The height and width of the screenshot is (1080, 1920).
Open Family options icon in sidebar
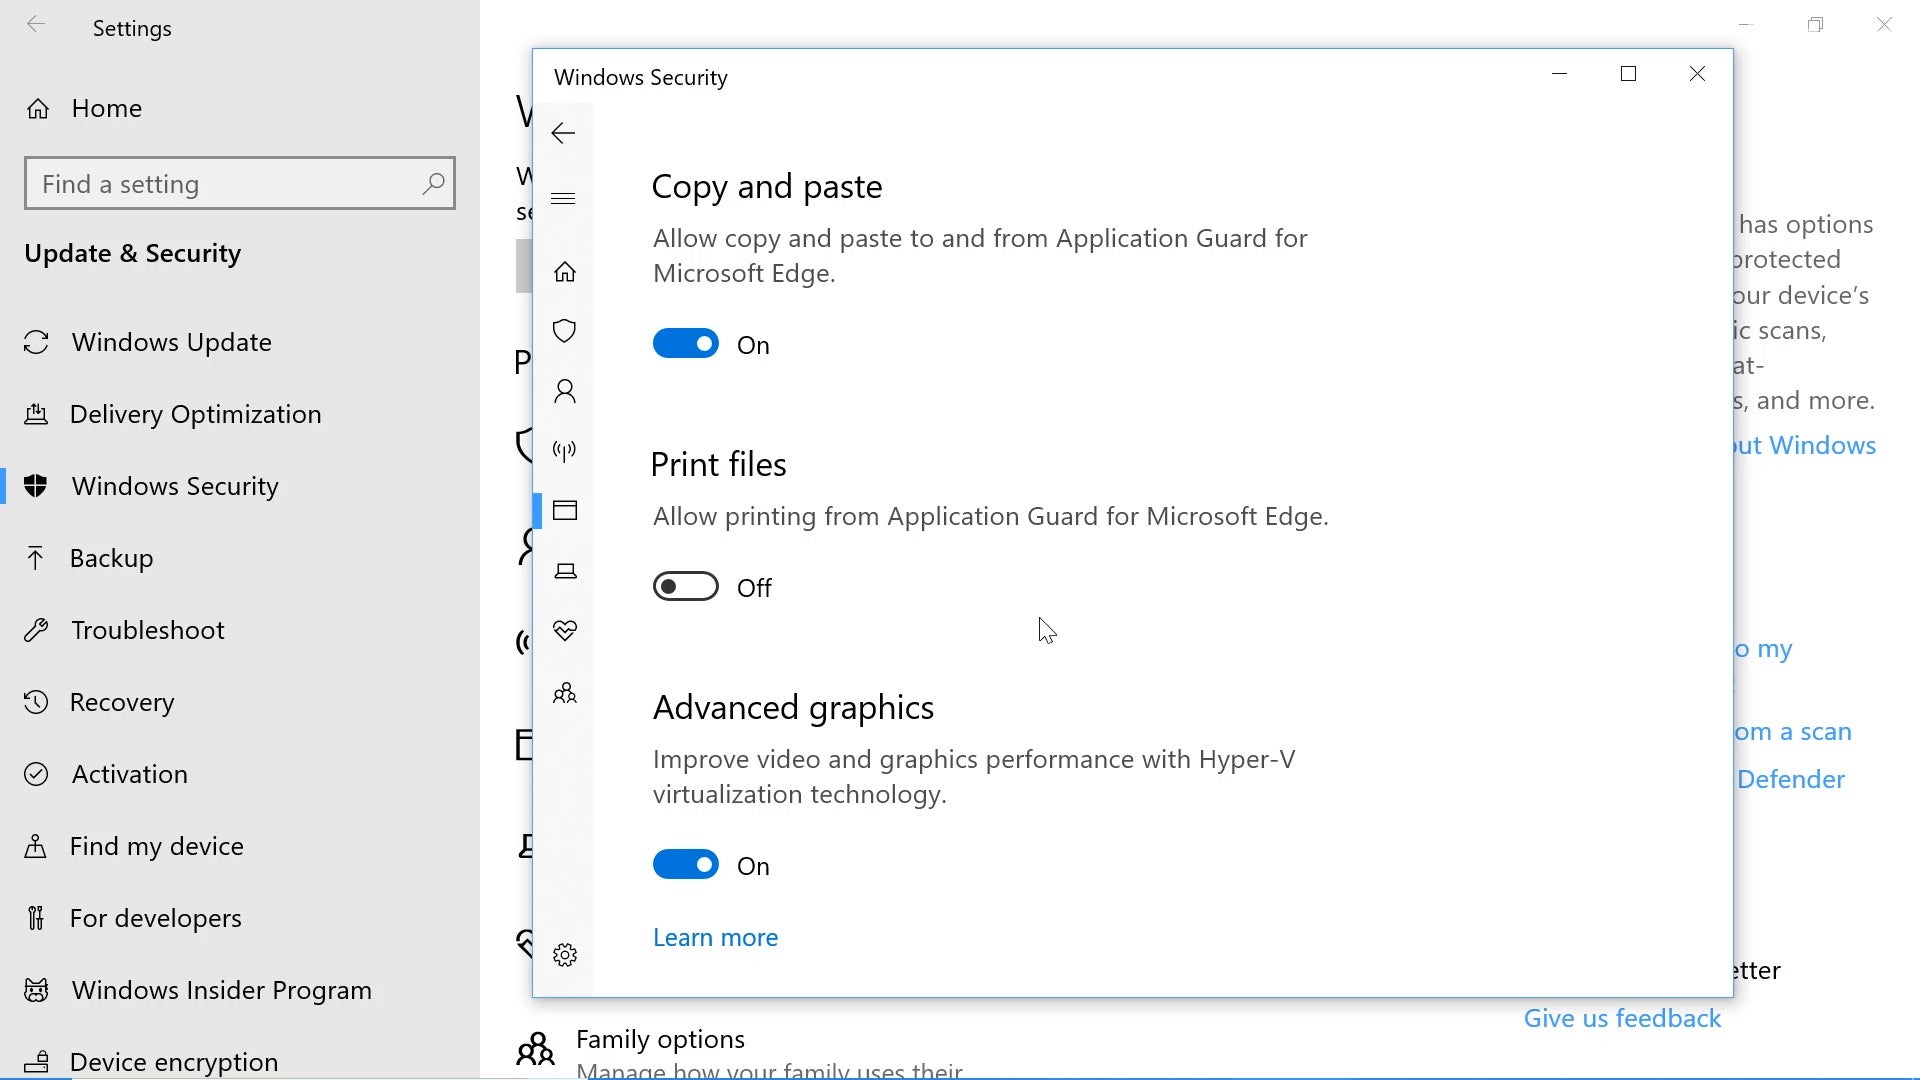[565, 693]
